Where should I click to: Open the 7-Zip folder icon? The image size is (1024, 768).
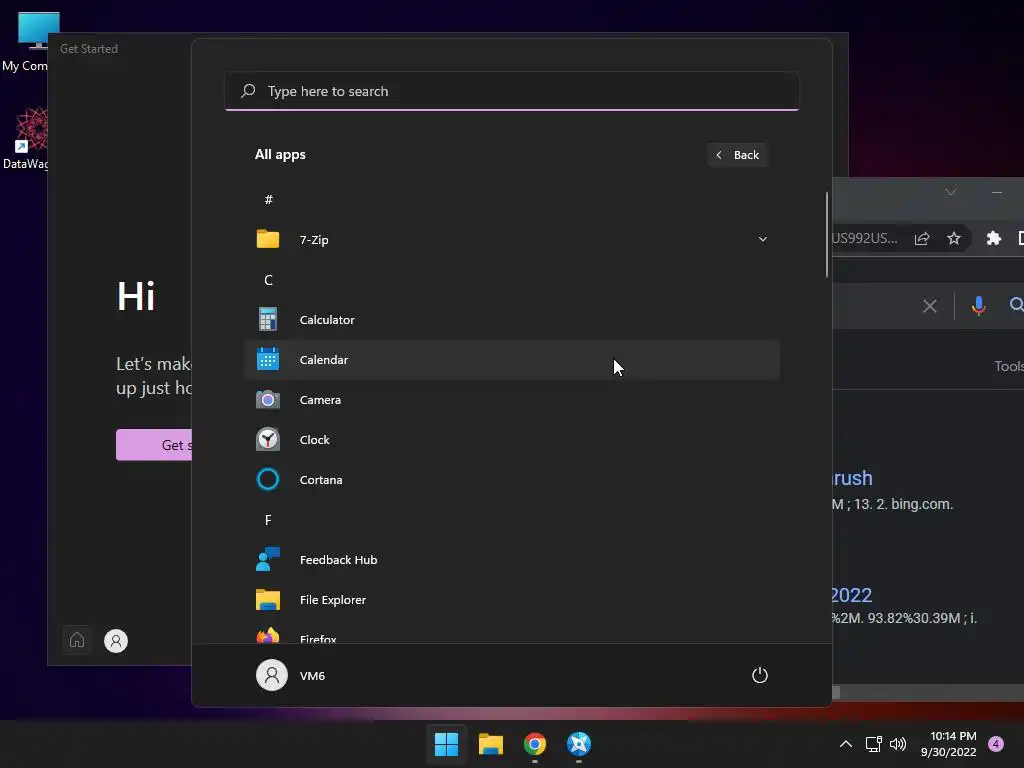268,240
